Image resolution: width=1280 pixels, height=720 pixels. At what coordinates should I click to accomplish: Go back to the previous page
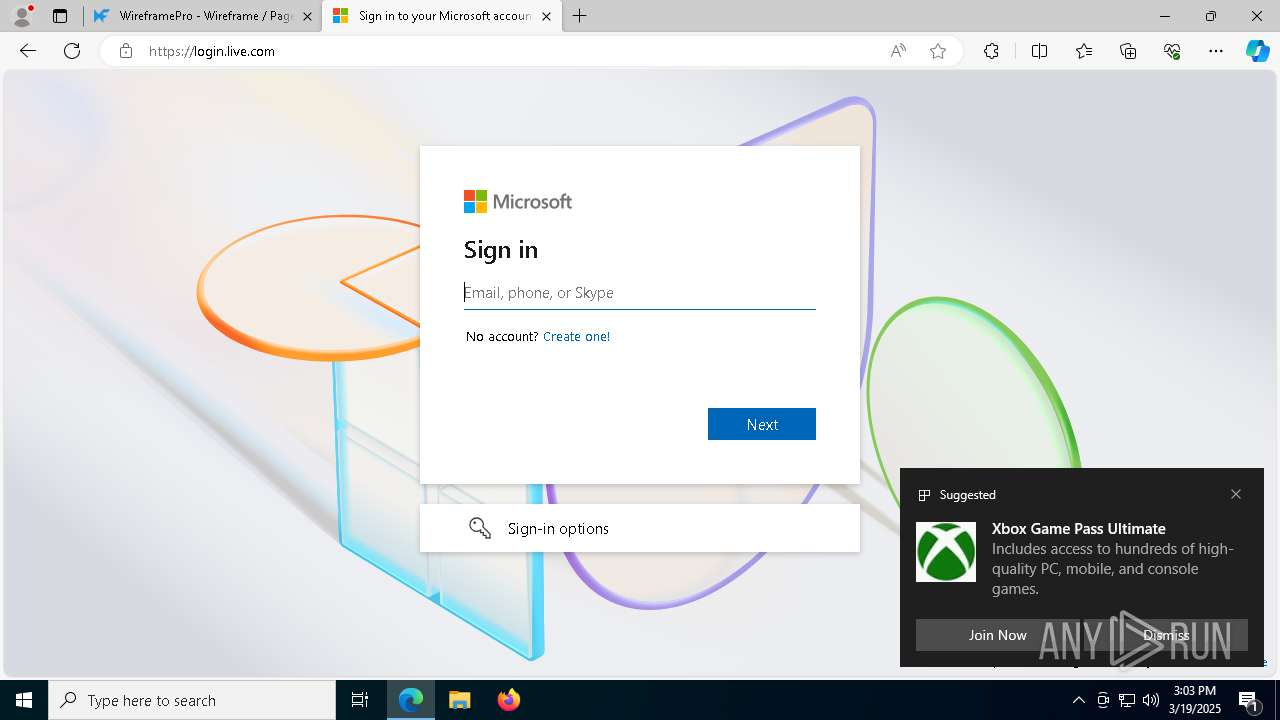click(28, 51)
